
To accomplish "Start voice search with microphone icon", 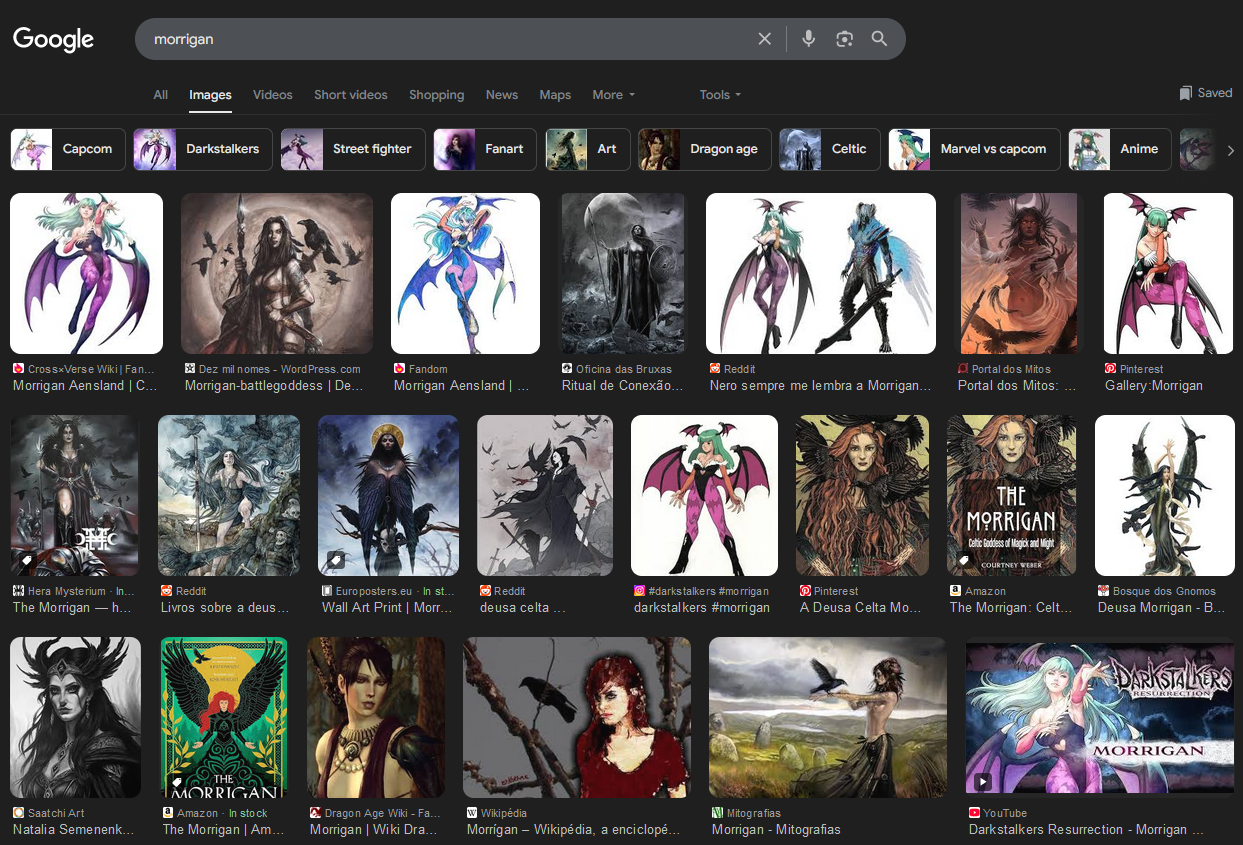I will click(809, 39).
